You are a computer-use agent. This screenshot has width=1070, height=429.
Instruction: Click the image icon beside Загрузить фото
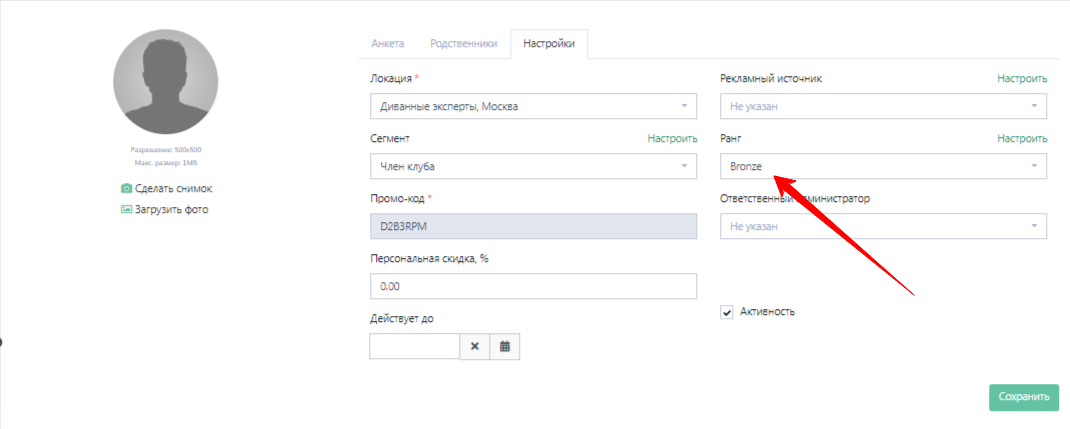pyautogui.click(x=126, y=209)
